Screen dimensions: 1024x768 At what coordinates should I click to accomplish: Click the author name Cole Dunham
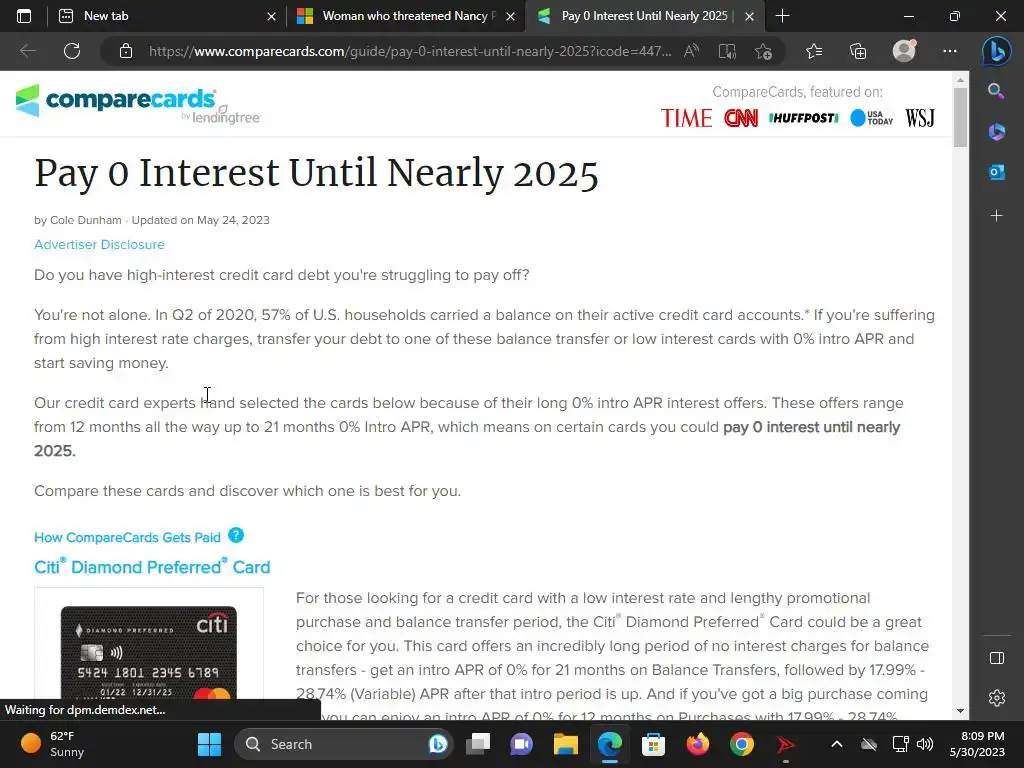coord(86,220)
